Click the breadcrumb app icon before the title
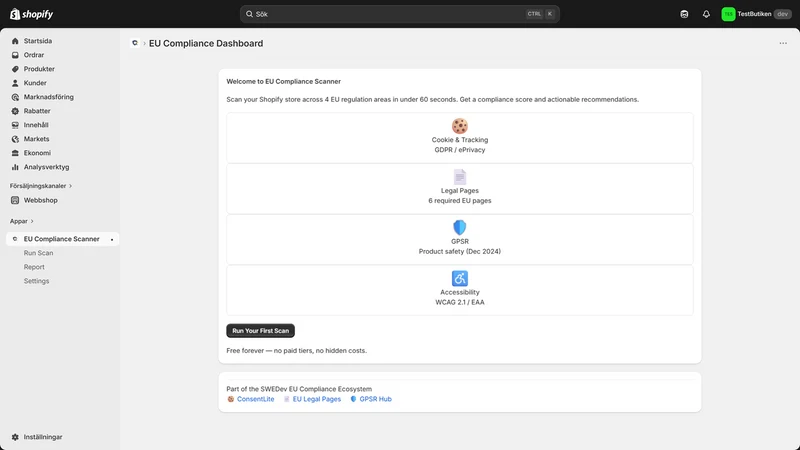 [x=135, y=43]
